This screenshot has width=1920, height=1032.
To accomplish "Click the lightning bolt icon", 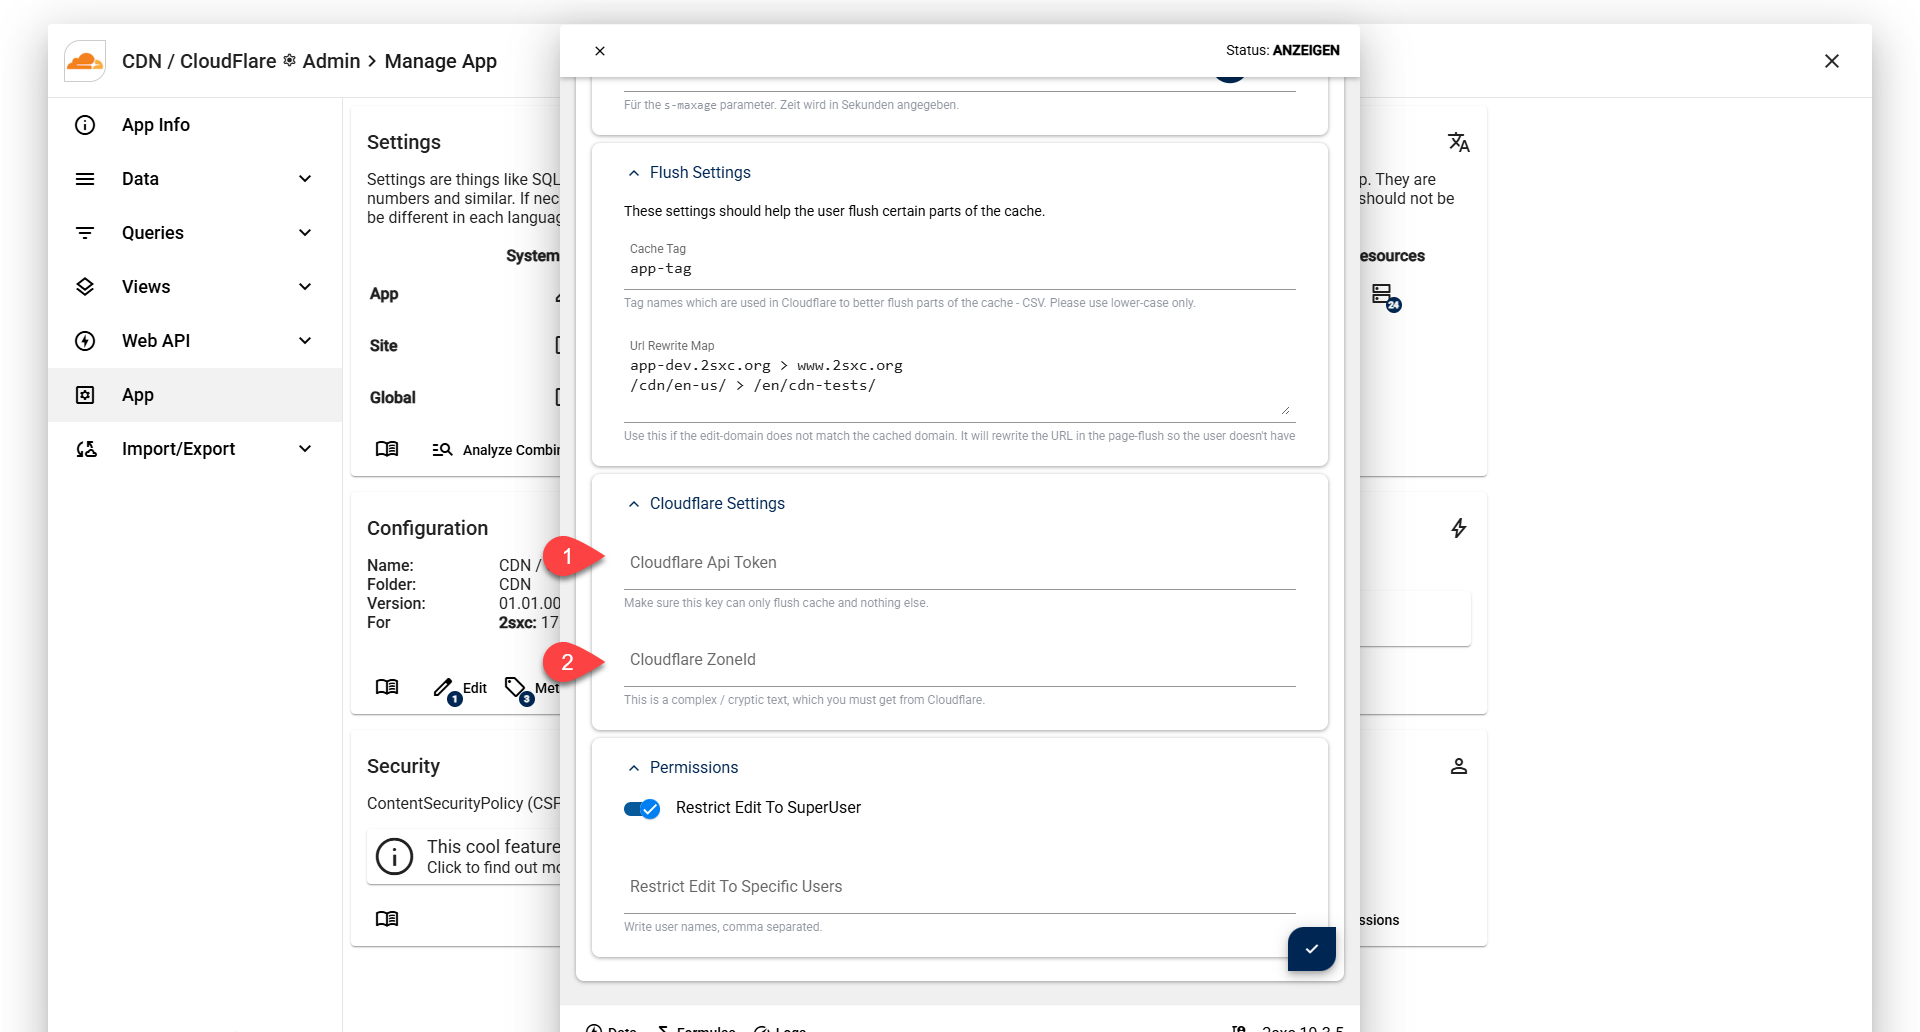I will tap(1458, 528).
